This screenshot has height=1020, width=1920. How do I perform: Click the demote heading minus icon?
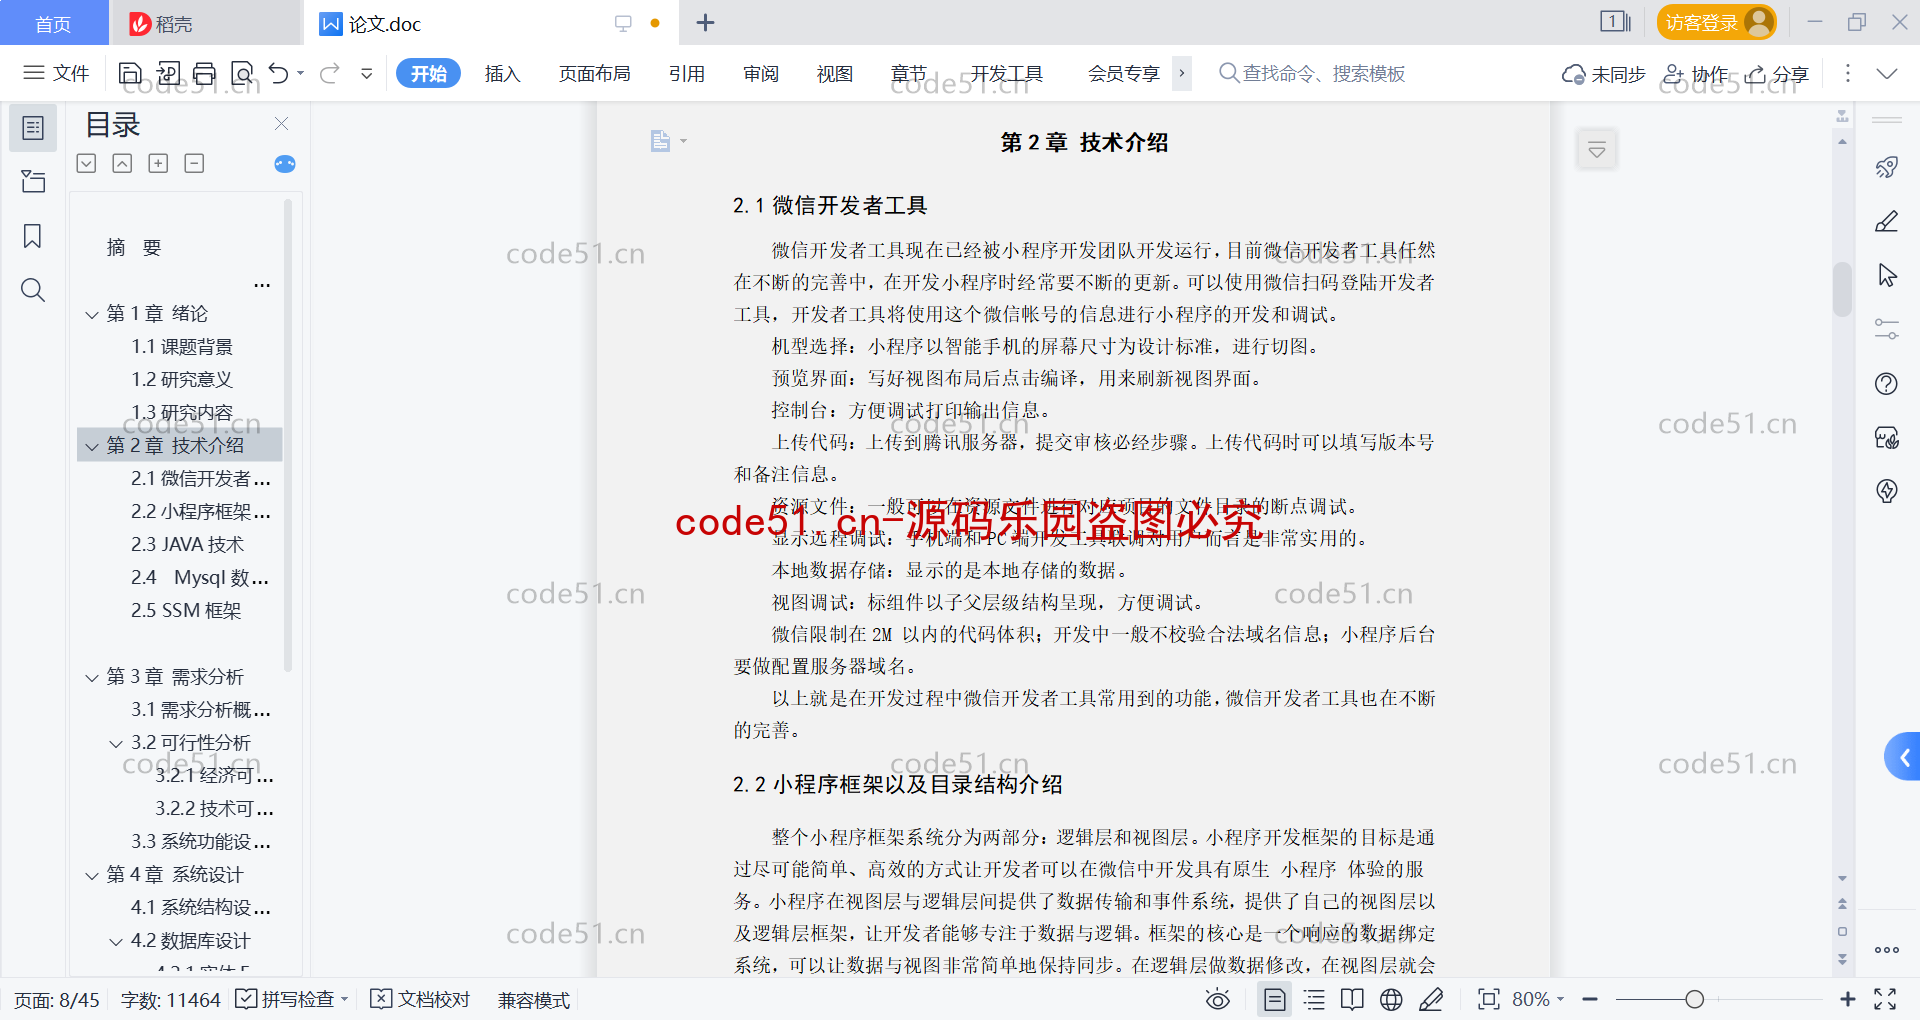click(194, 163)
